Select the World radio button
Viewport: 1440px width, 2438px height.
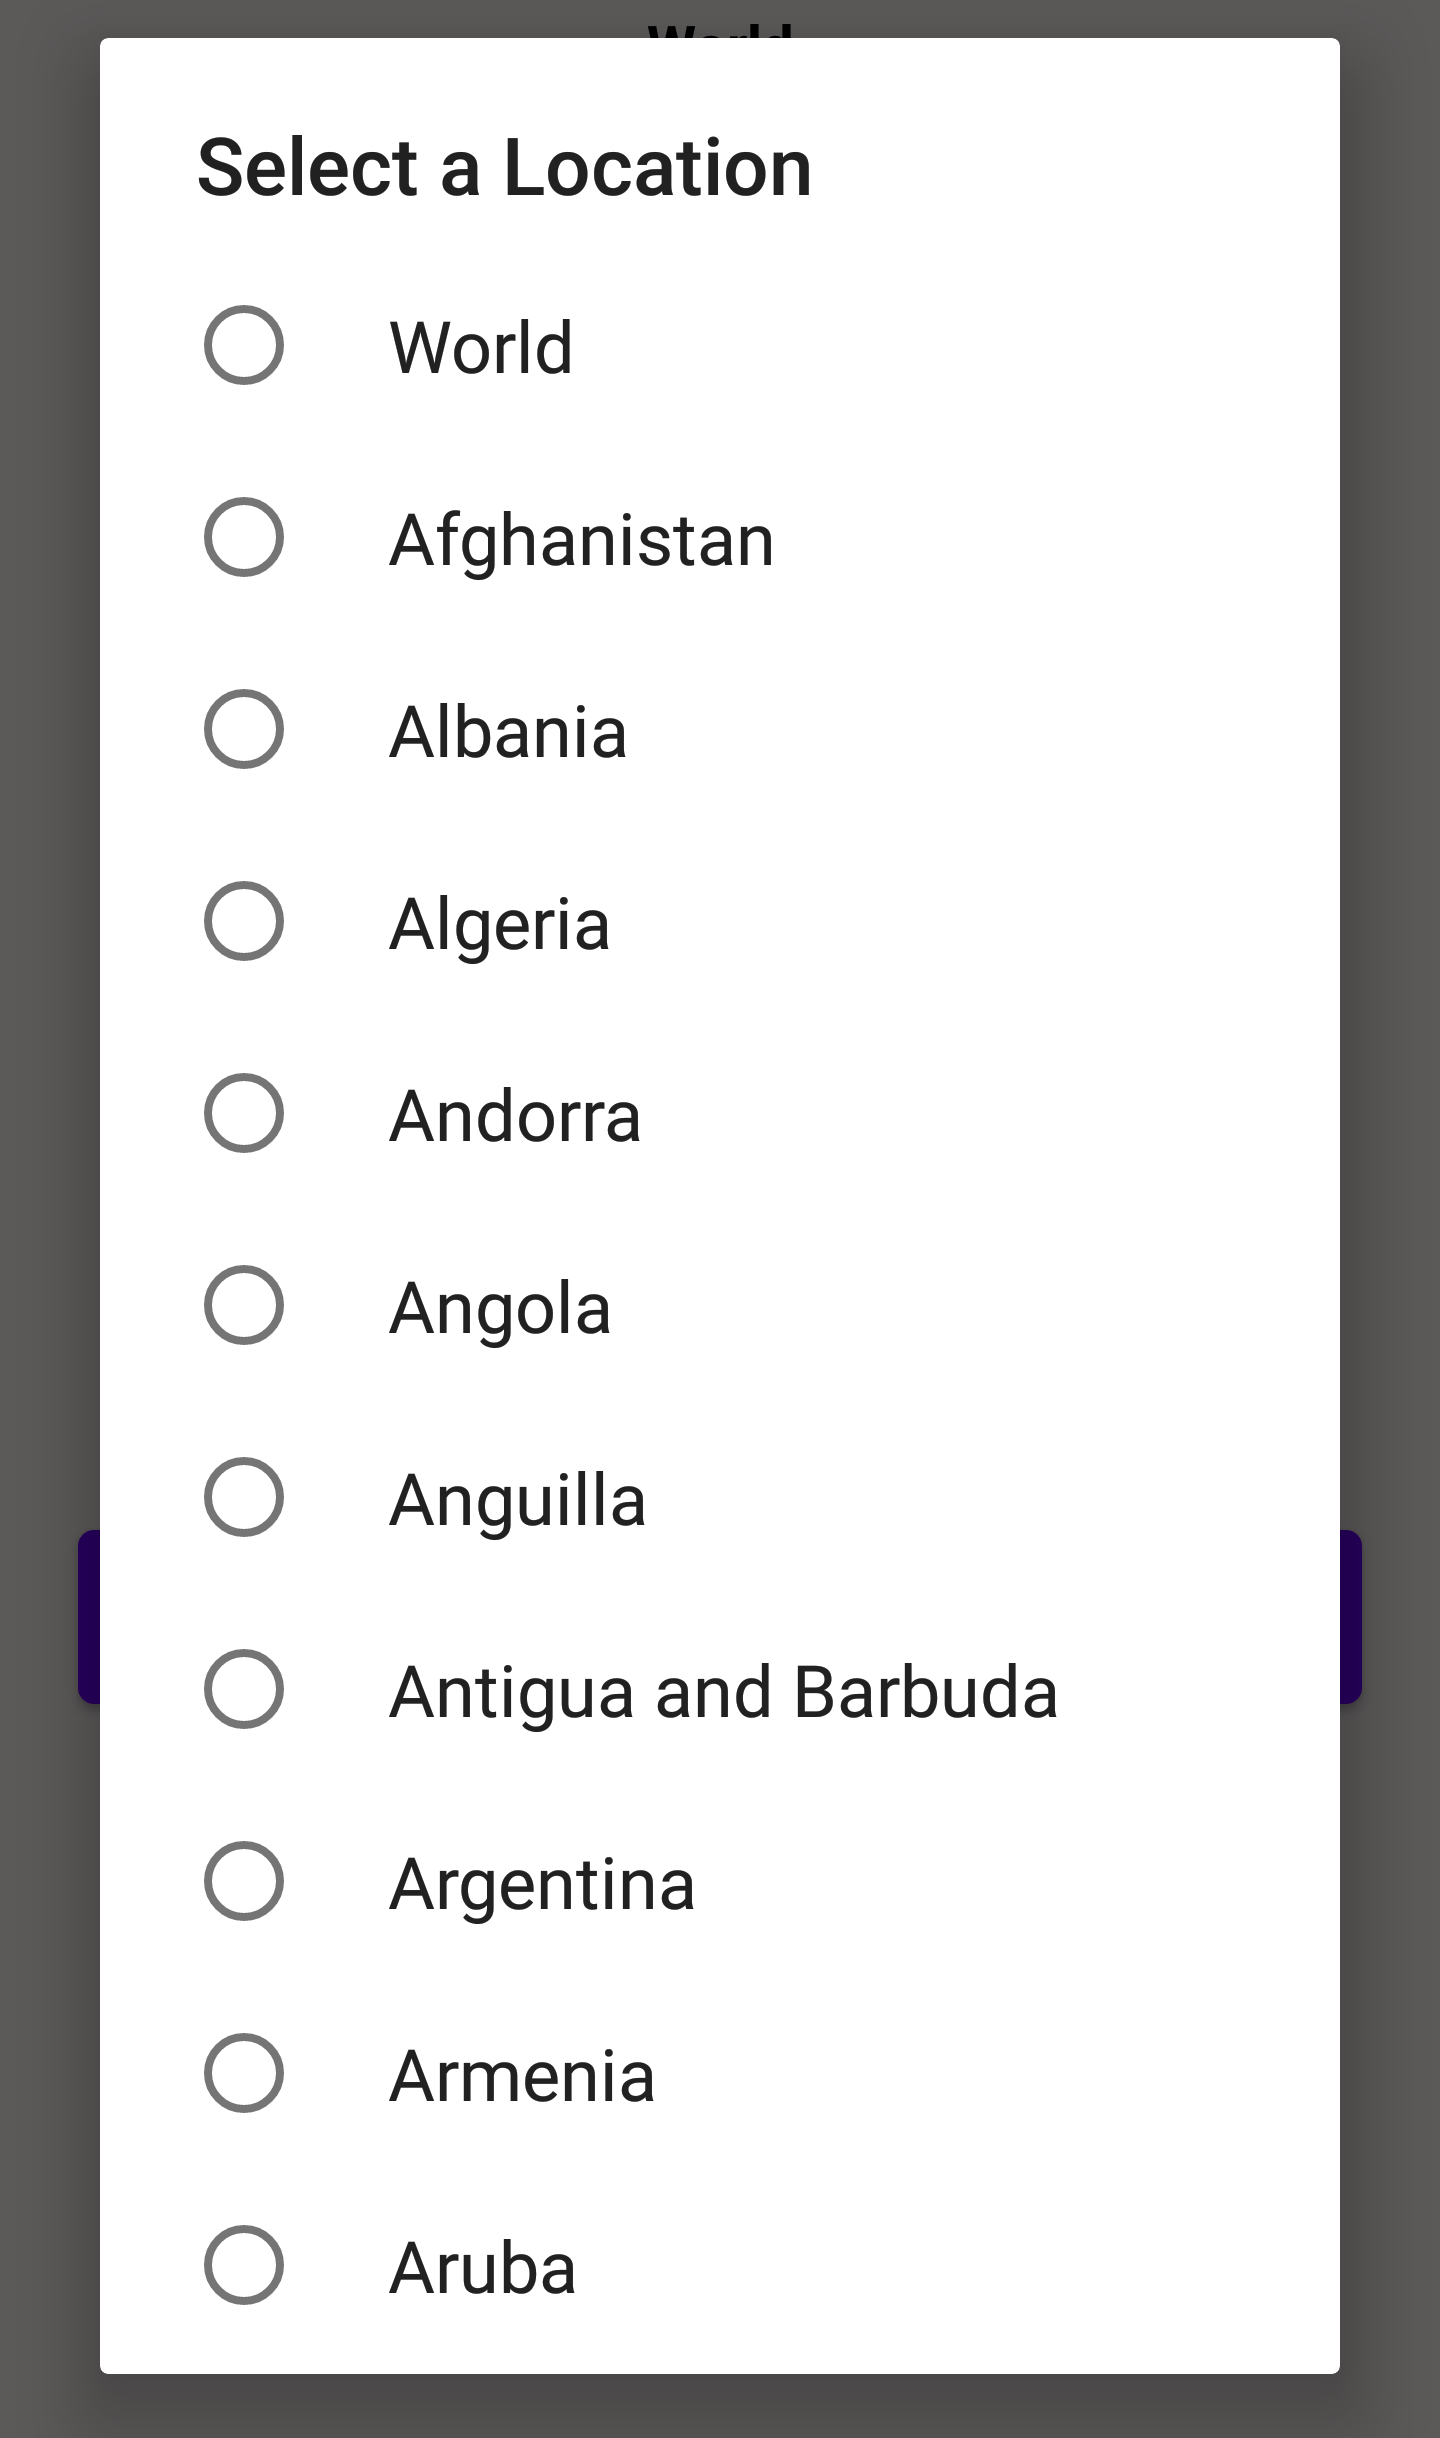(x=243, y=347)
